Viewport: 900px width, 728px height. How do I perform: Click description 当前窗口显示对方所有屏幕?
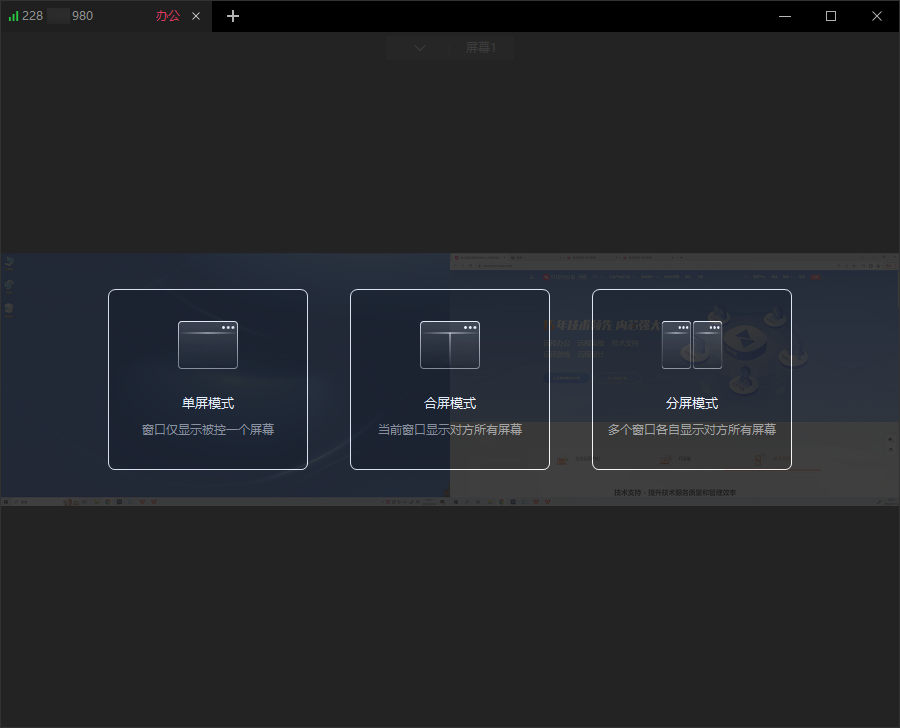(x=450, y=430)
